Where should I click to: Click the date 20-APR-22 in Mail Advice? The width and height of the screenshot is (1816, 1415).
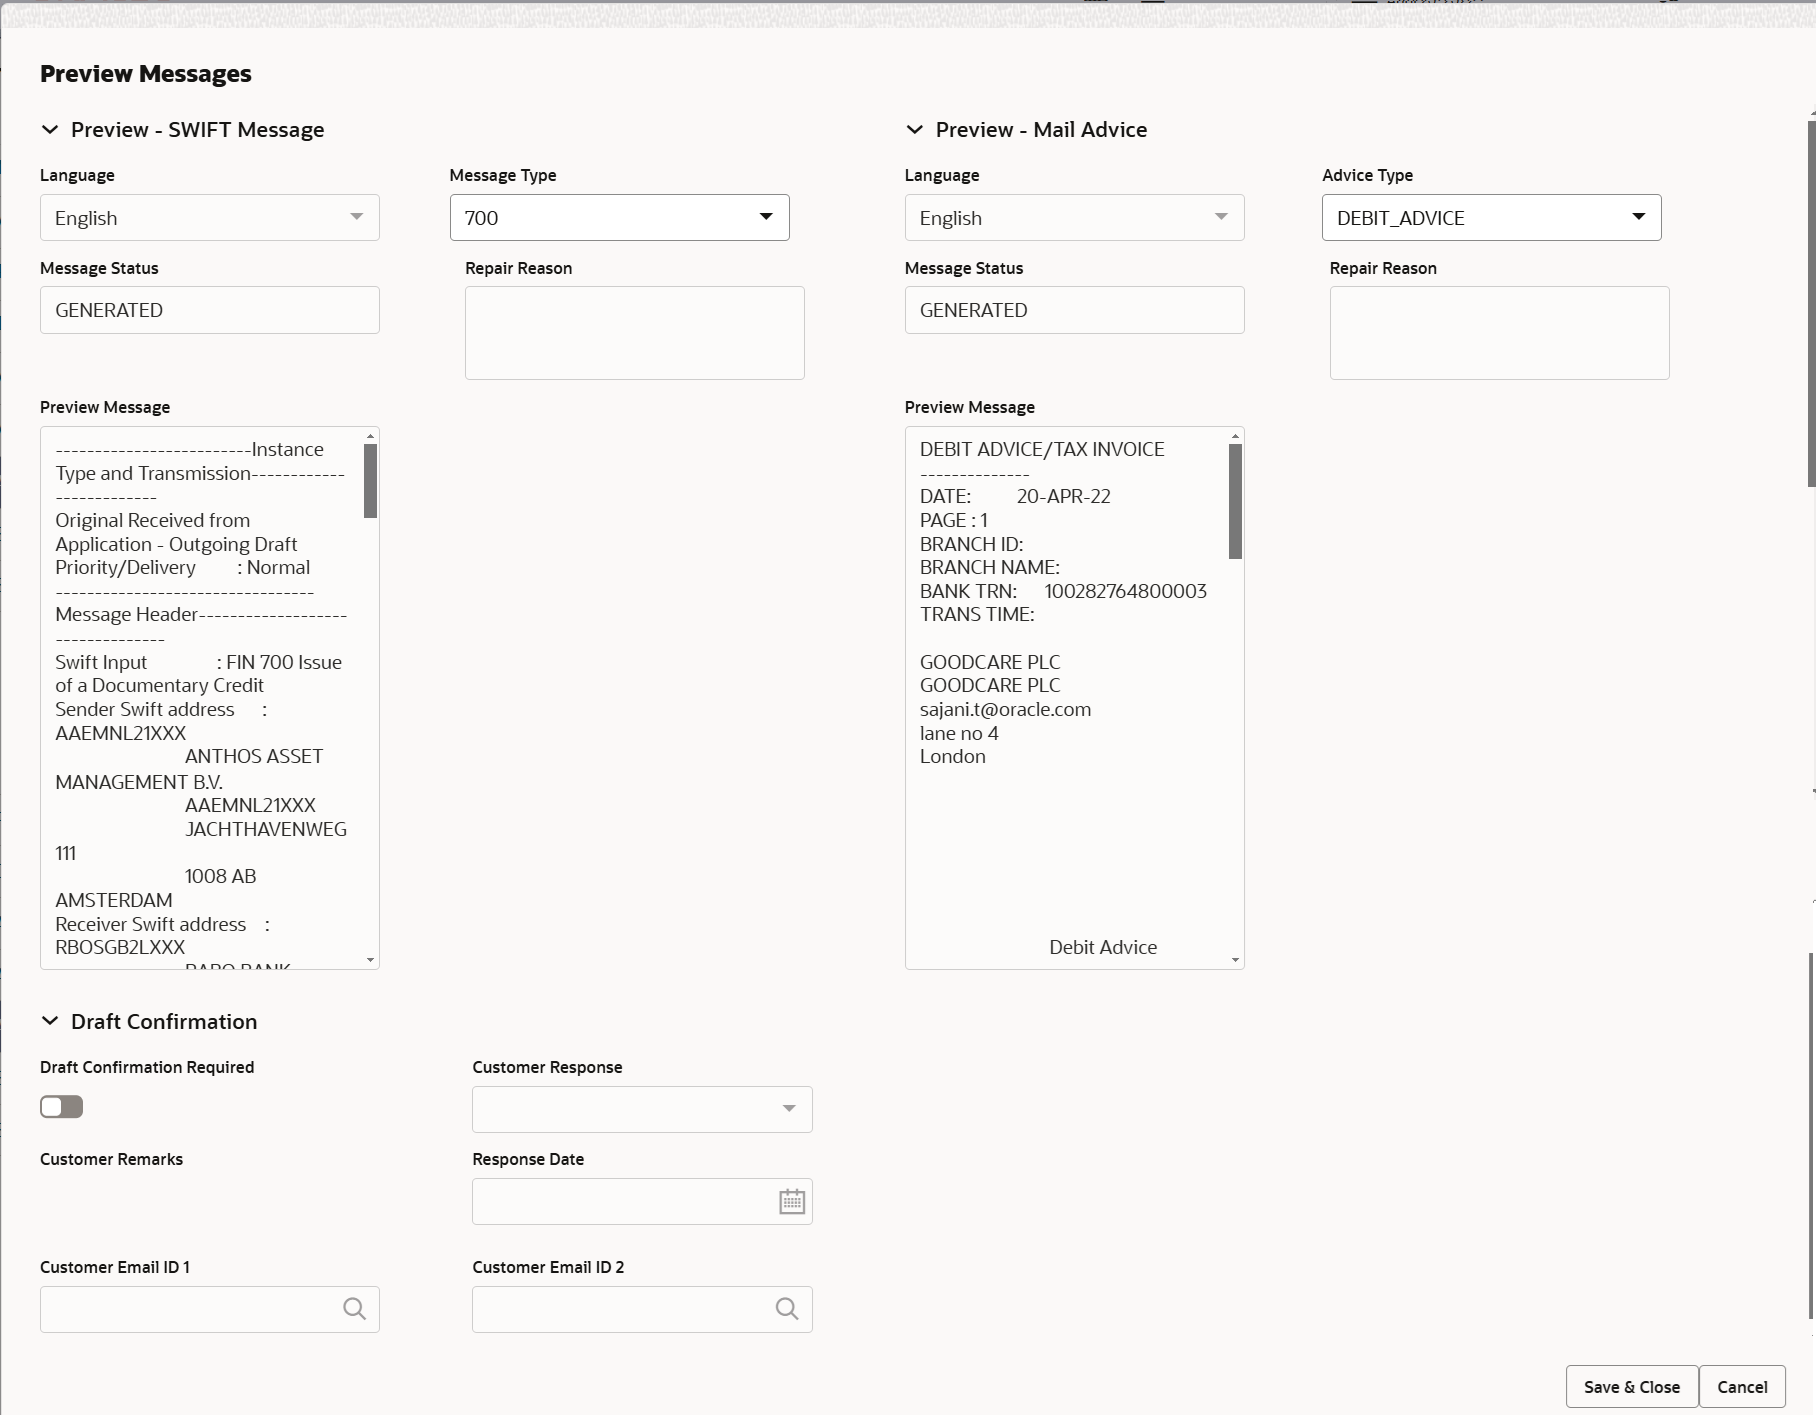click(x=1063, y=496)
